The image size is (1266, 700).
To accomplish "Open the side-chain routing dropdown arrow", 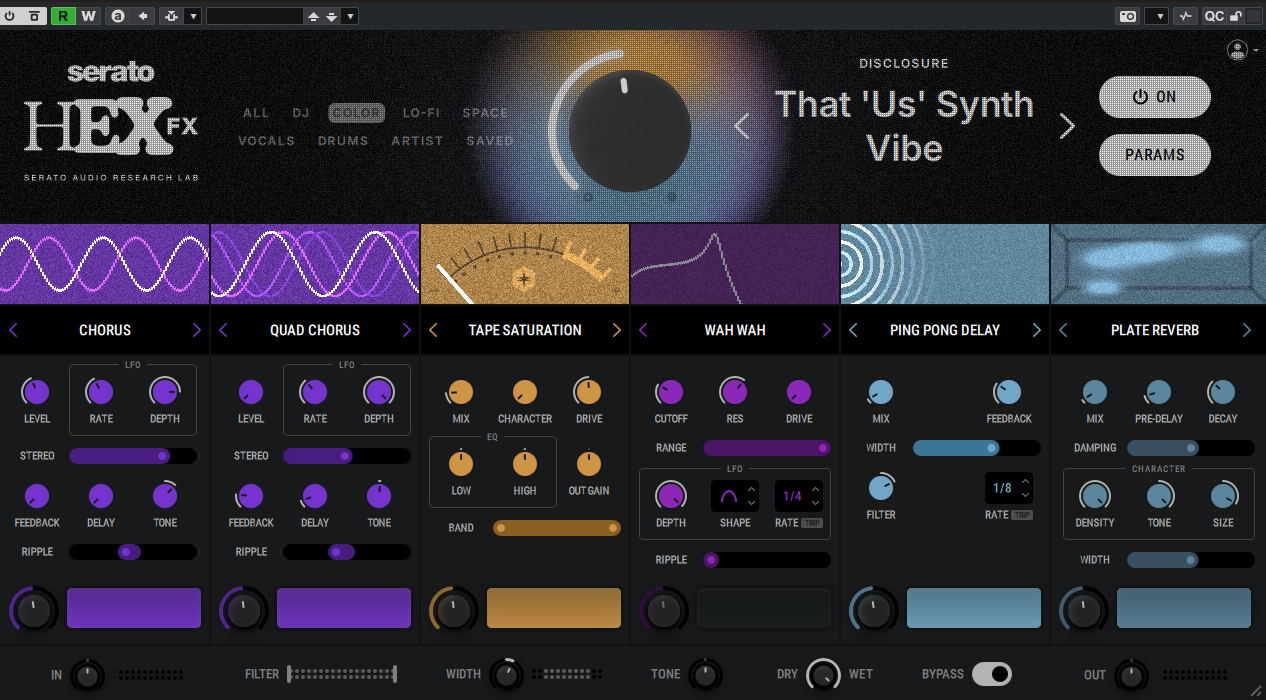I will tap(193, 16).
